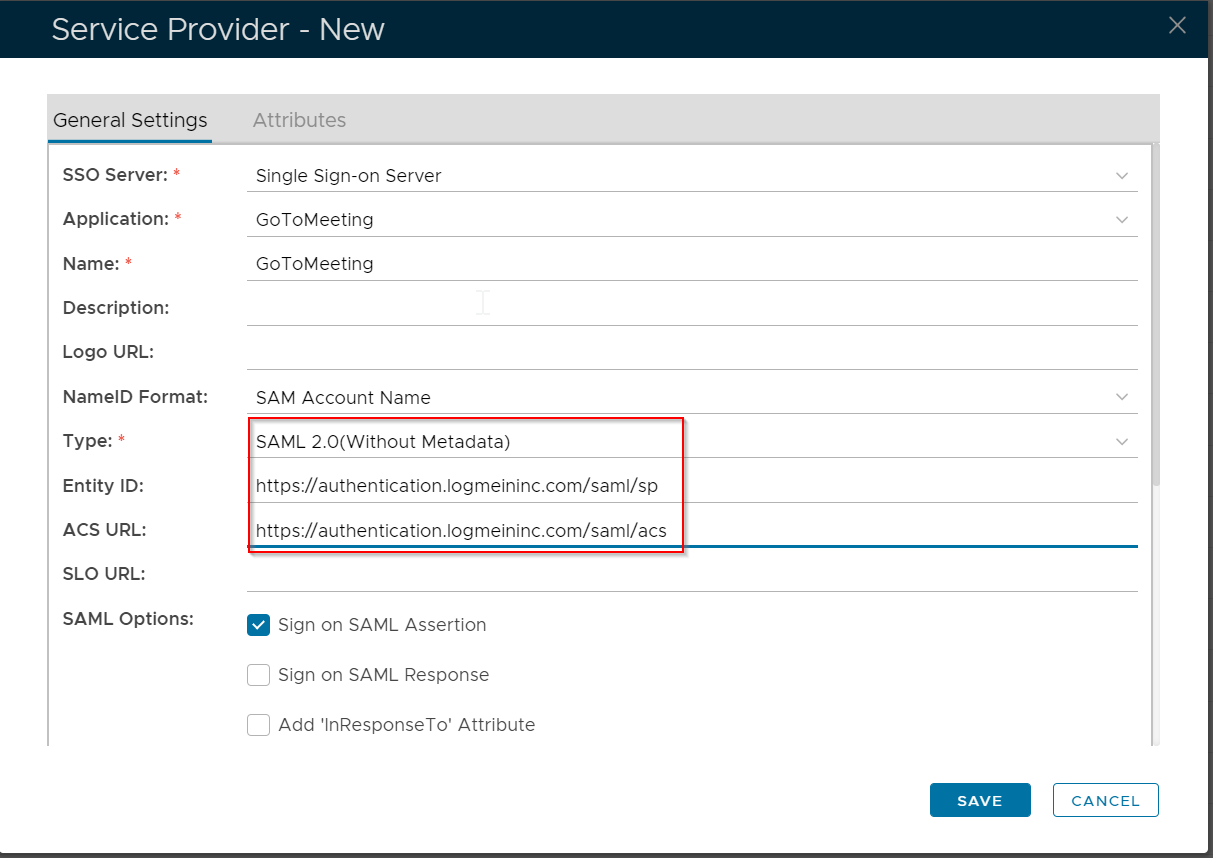Close the Service Provider dialog with X
The width and height of the screenshot is (1213, 858).
click(x=1177, y=26)
